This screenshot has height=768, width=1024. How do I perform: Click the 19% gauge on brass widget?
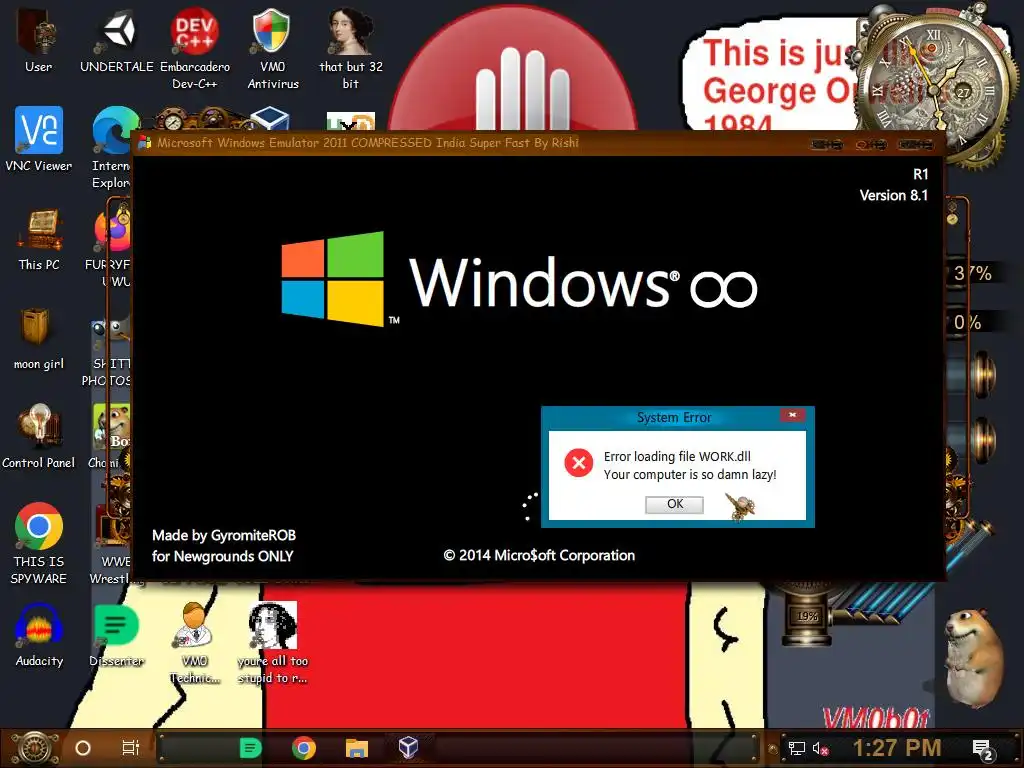pyautogui.click(x=807, y=616)
